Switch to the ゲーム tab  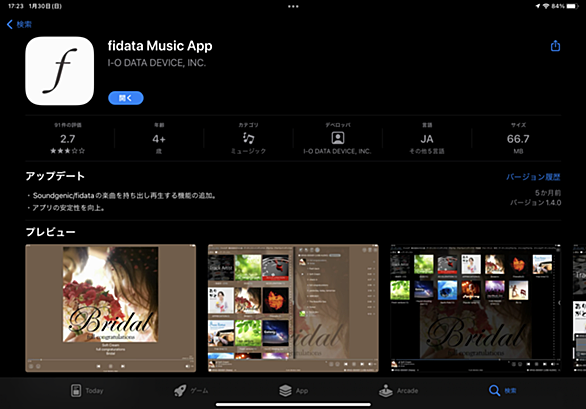coord(191,391)
